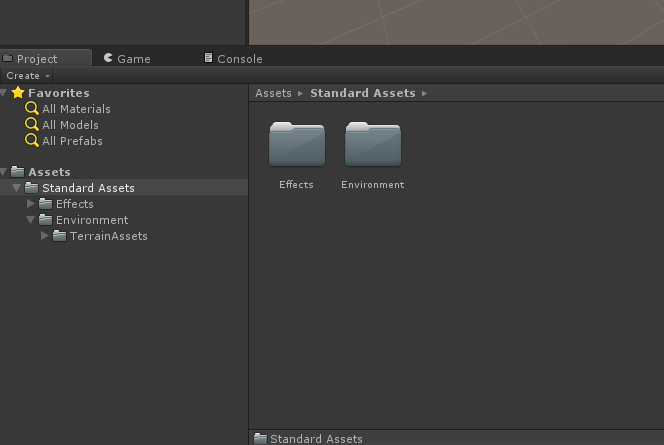Click the Game tab icon
Viewport: 664px width, 445px height.
pyautogui.click(x=108, y=58)
